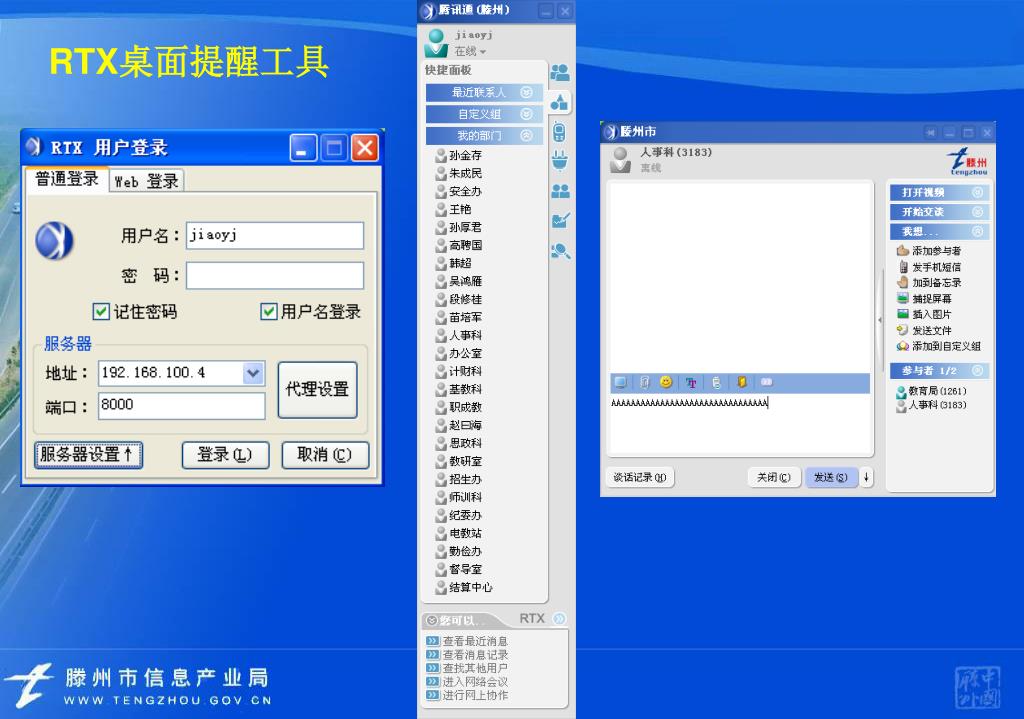Switch to the 普通登录 tab
The height and width of the screenshot is (719, 1024).
[x=67, y=179]
